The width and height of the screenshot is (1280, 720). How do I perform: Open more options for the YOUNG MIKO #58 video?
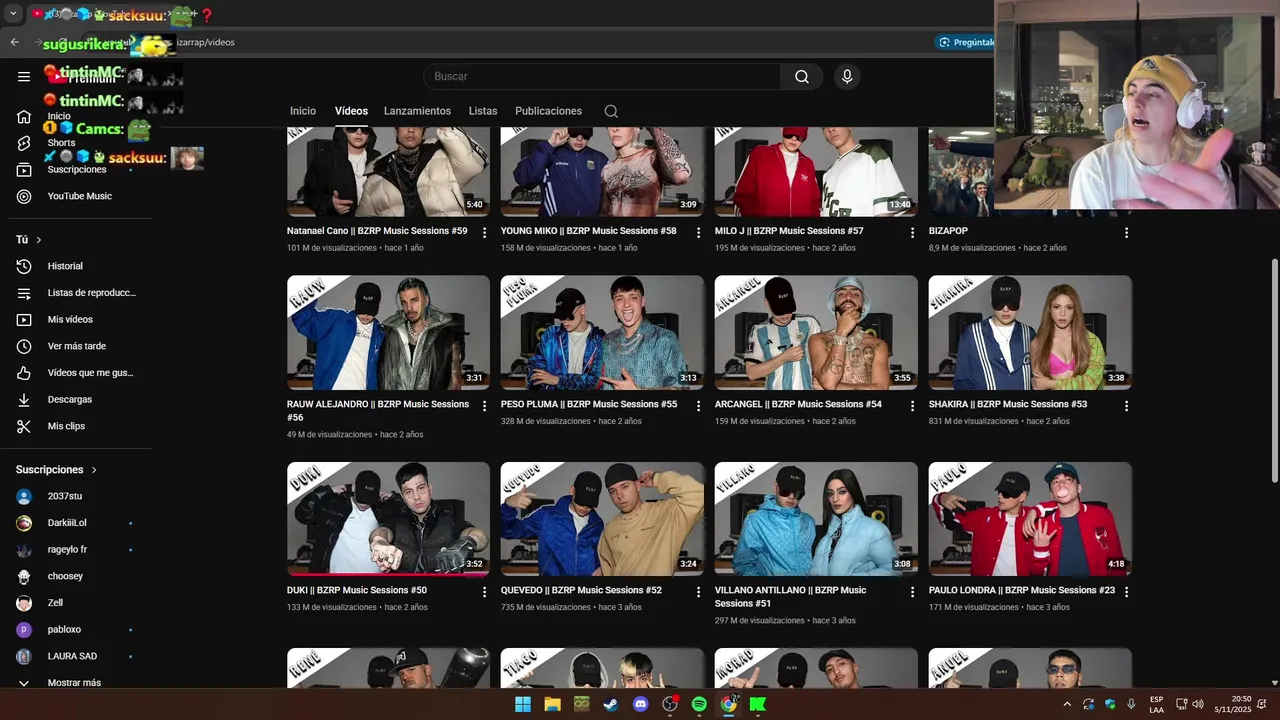(x=699, y=232)
